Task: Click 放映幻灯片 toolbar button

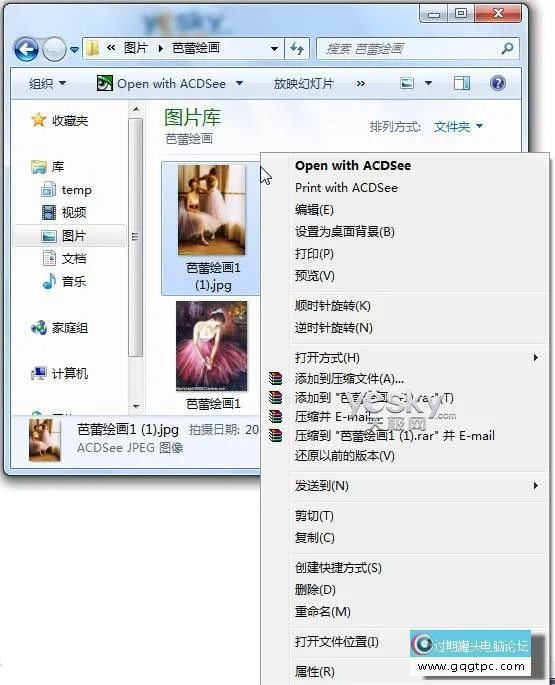Action: point(304,83)
